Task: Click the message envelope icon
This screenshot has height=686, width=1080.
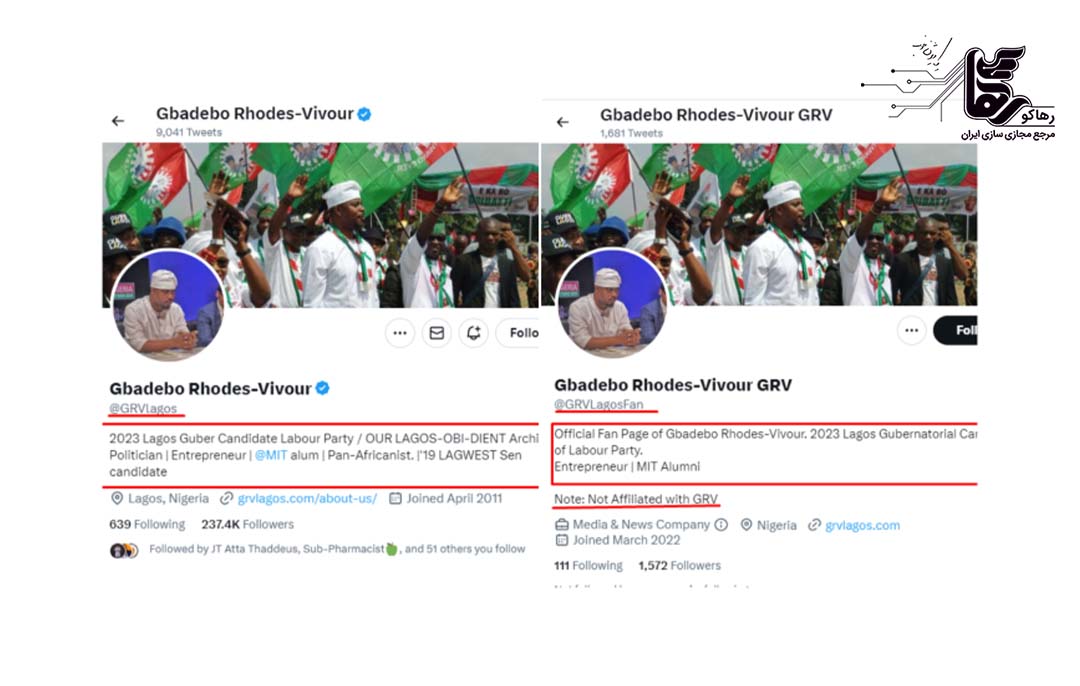Action: [436, 333]
